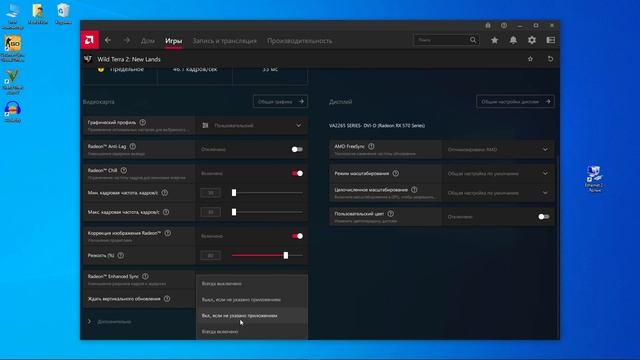
Task: Enable Пользовательский цвет toggle
Action: point(544,217)
